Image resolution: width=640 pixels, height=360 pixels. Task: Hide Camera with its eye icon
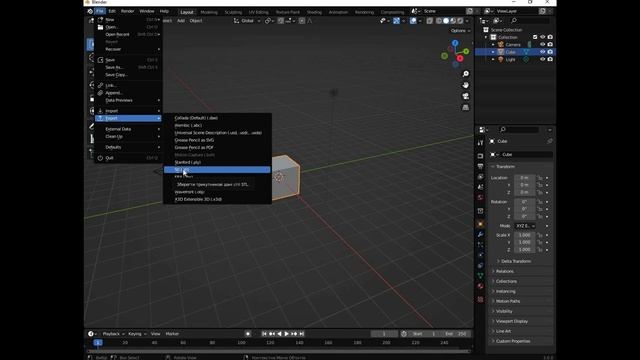(542, 44)
